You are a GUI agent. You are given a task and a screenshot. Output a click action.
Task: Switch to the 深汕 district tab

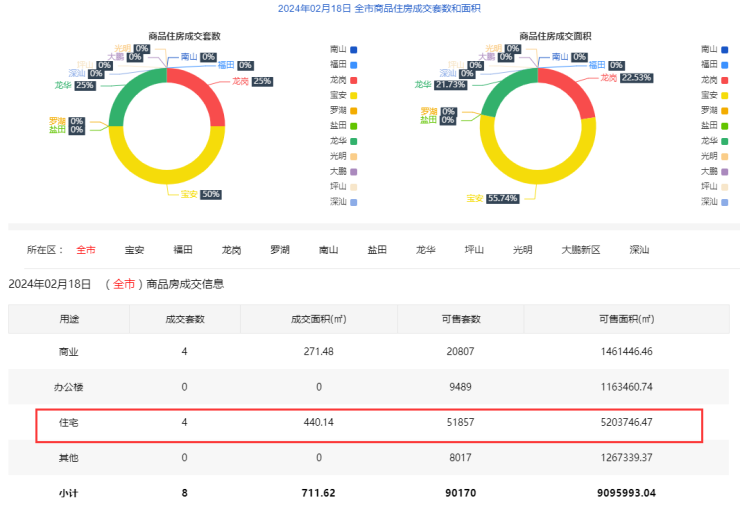pyautogui.click(x=639, y=250)
